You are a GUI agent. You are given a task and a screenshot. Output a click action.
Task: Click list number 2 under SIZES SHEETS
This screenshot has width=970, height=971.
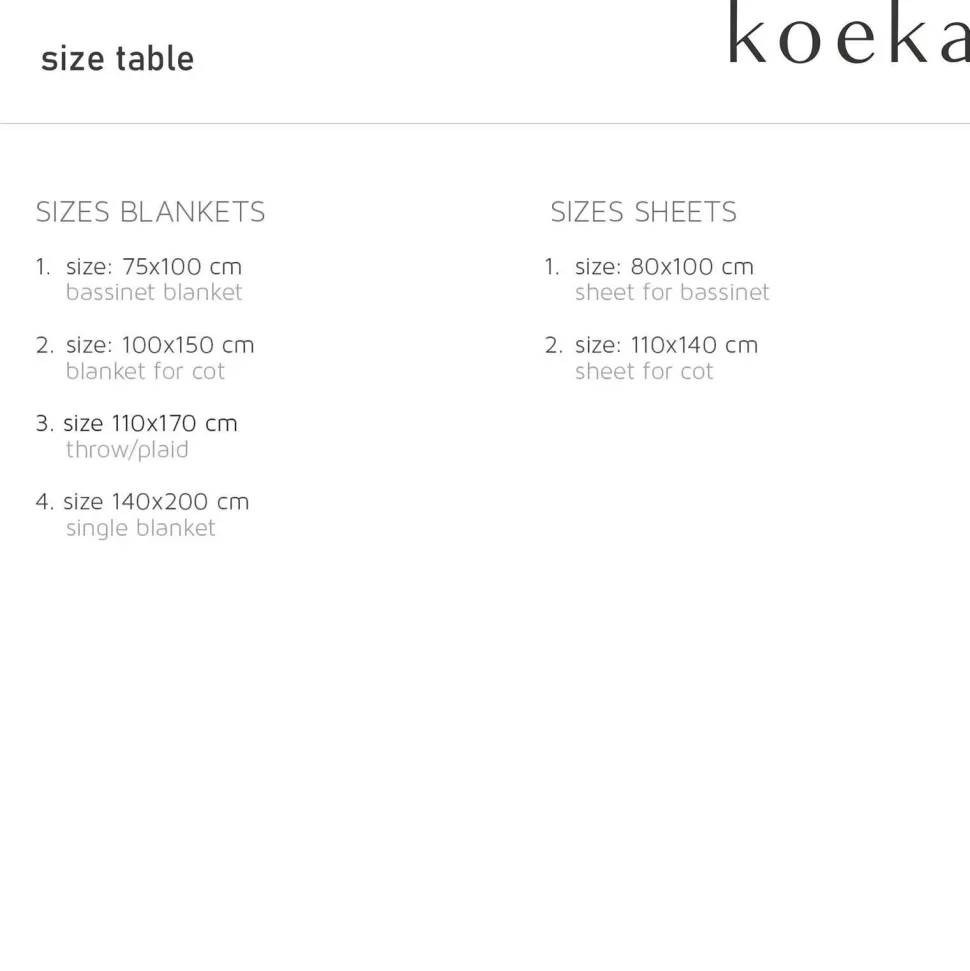click(x=553, y=345)
